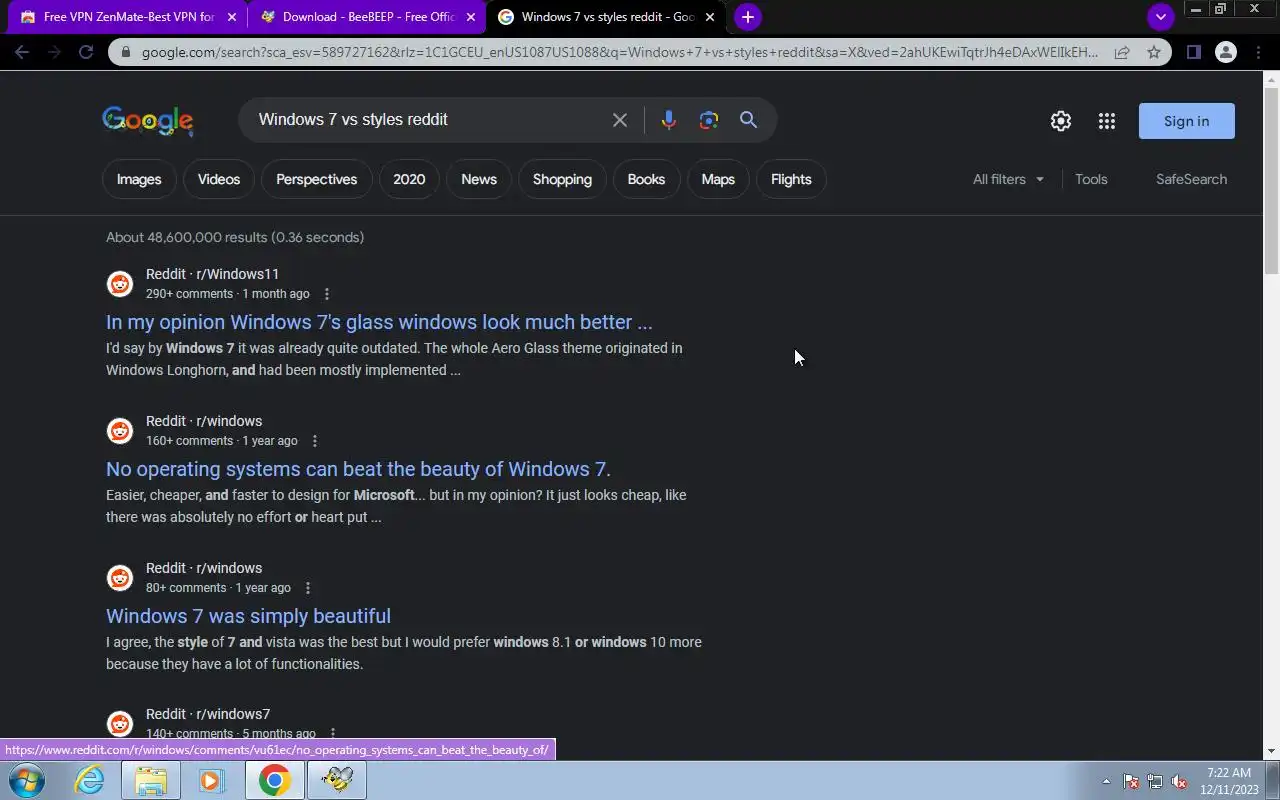Click the browser forward arrow
The width and height of the screenshot is (1280, 800).
click(54, 52)
